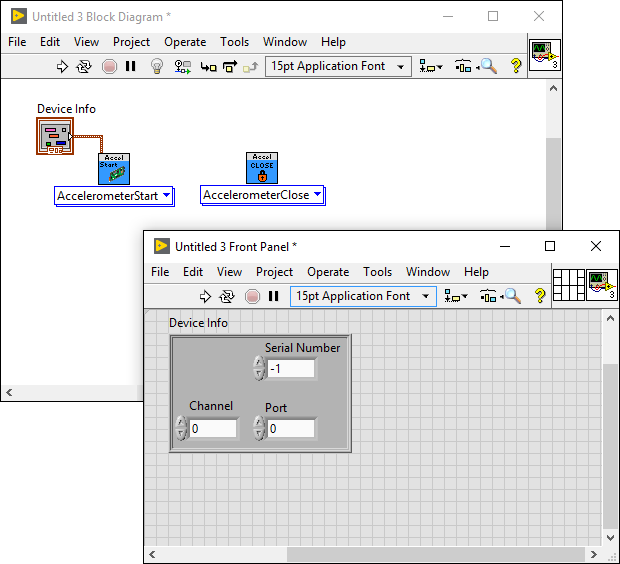This screenshot has width=620, height=564.
Task: Click Step Out icon in Block Diagram
Action: coord(251,67)
